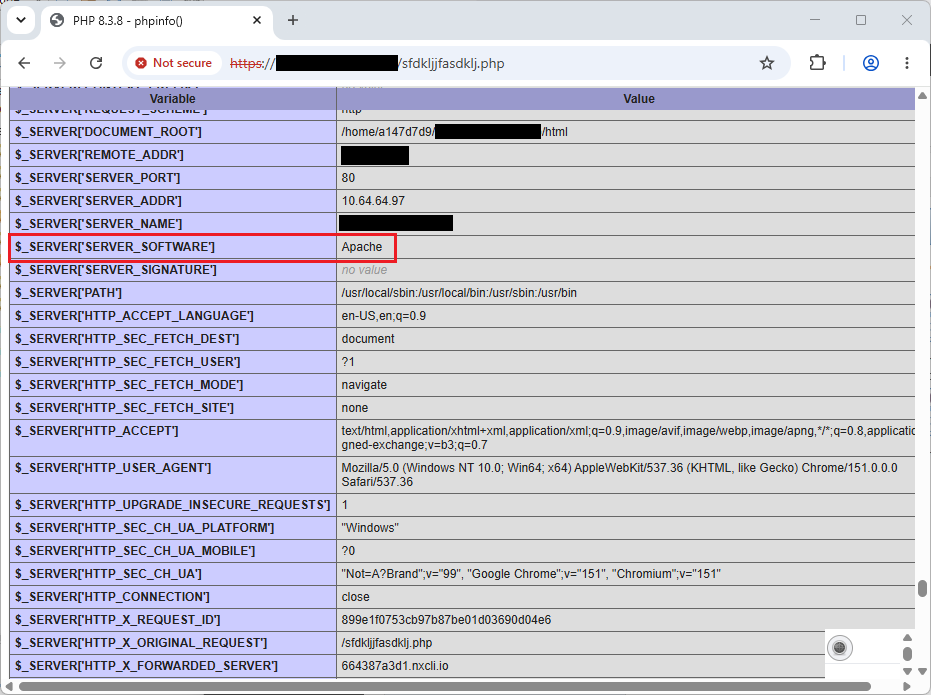Click the $_SERVER['SERVER_SIGNATURE'] cell
This screenshot has width=931, height=695.
click(173, 270)
